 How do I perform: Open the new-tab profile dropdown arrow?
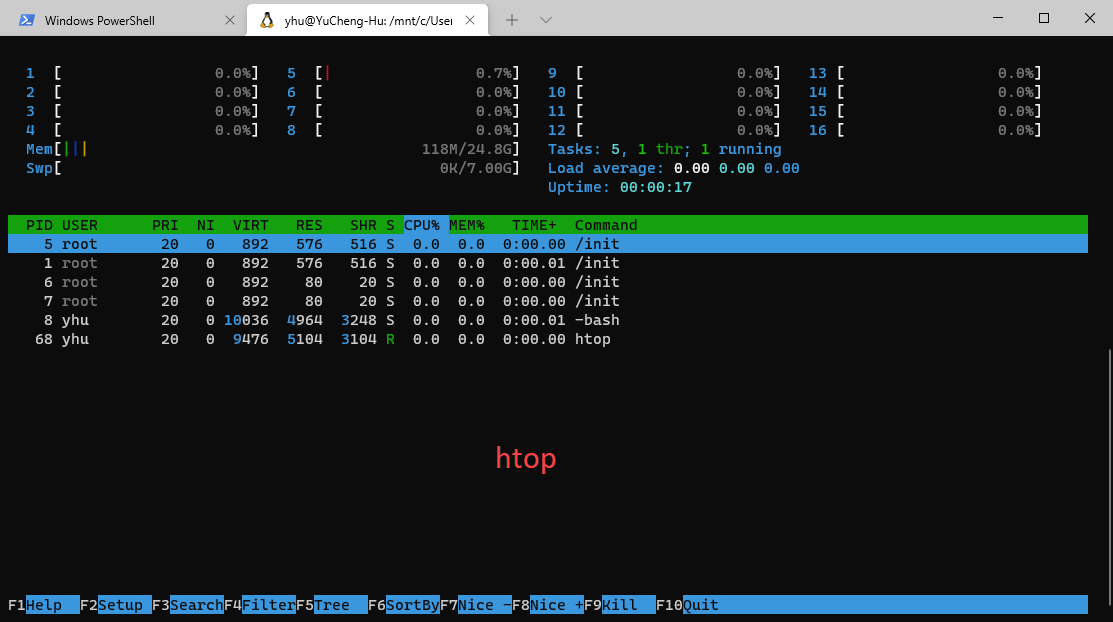(x=545, y=20)
